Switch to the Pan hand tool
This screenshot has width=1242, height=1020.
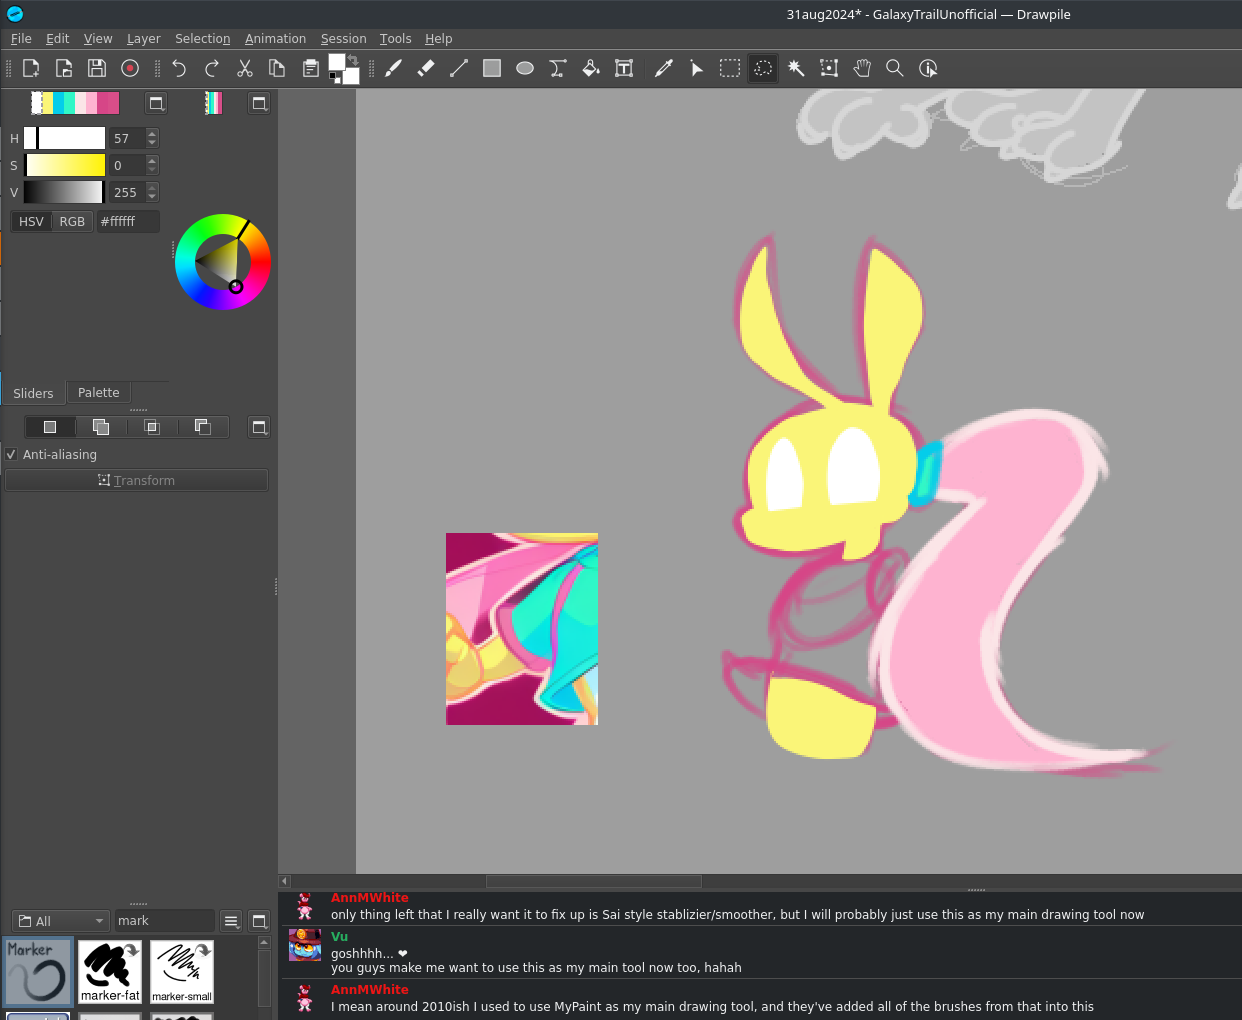coord(862,68)
